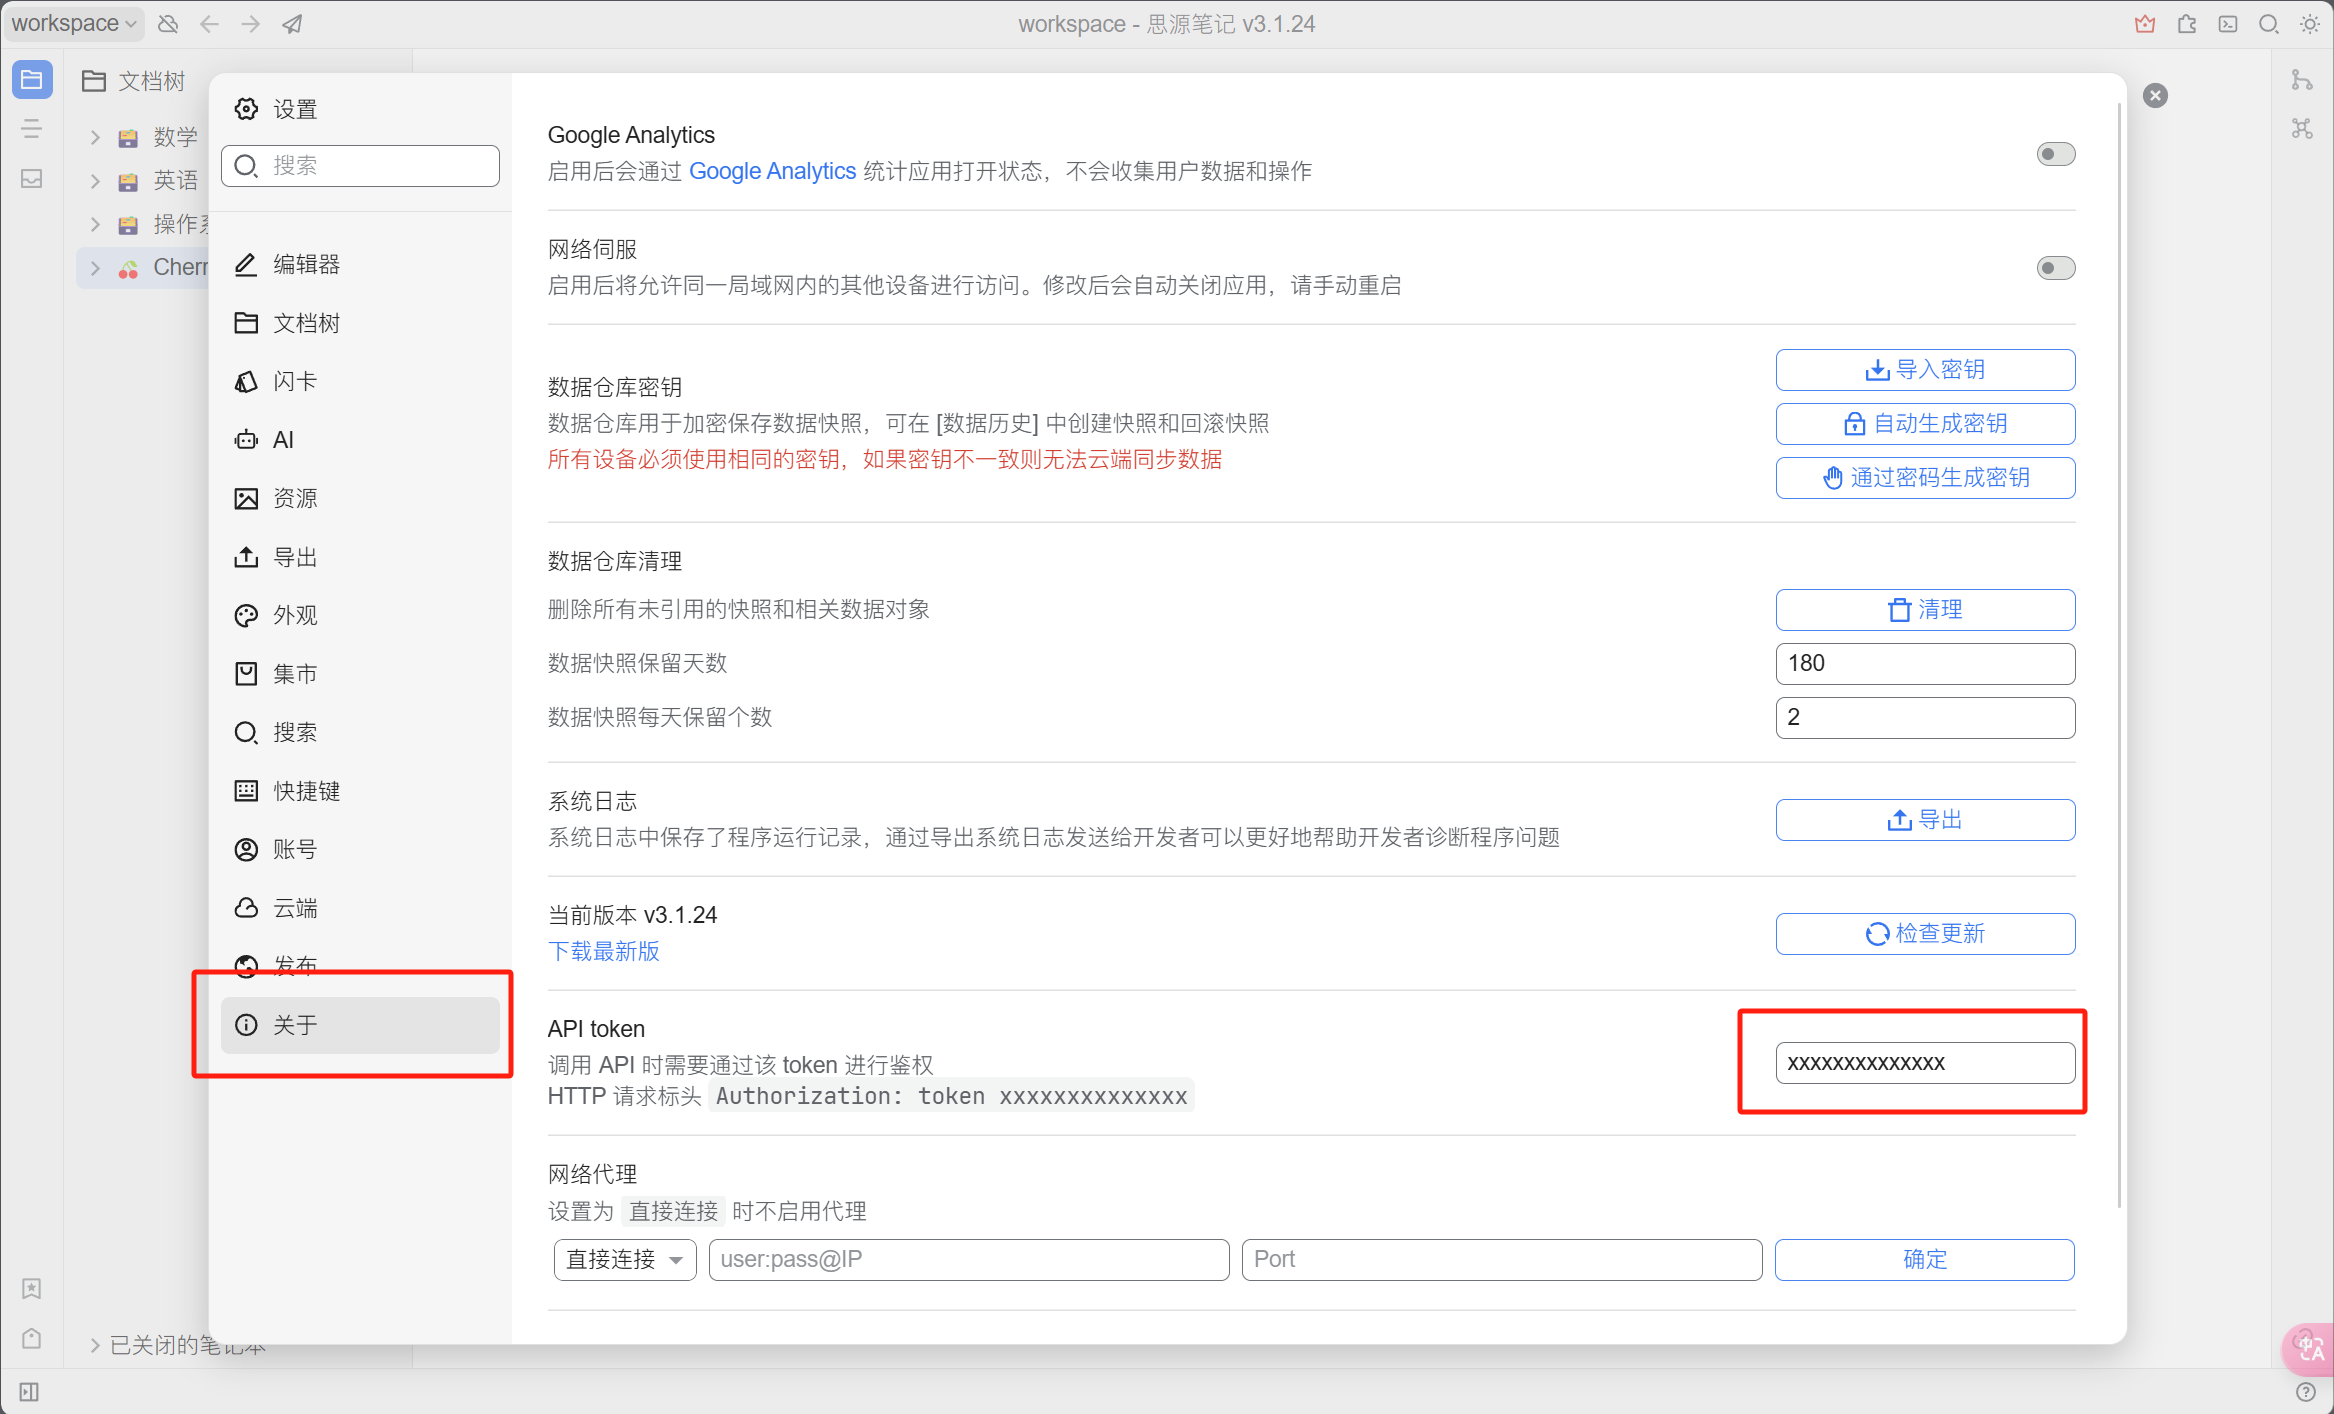Toggle Google Analytics switch
This screenshot has width=2334, height=1414.
(2055, 154)
